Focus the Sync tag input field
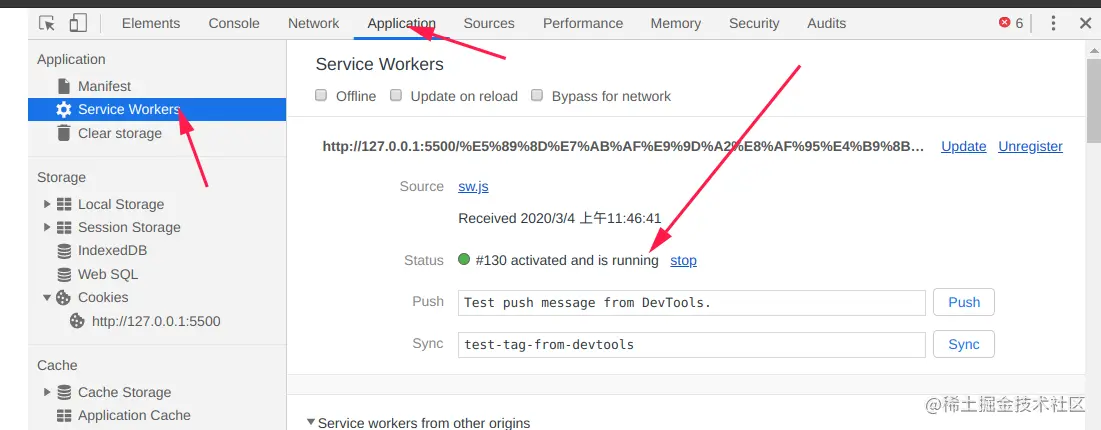 pyautogui.click(x=692, y=345)
